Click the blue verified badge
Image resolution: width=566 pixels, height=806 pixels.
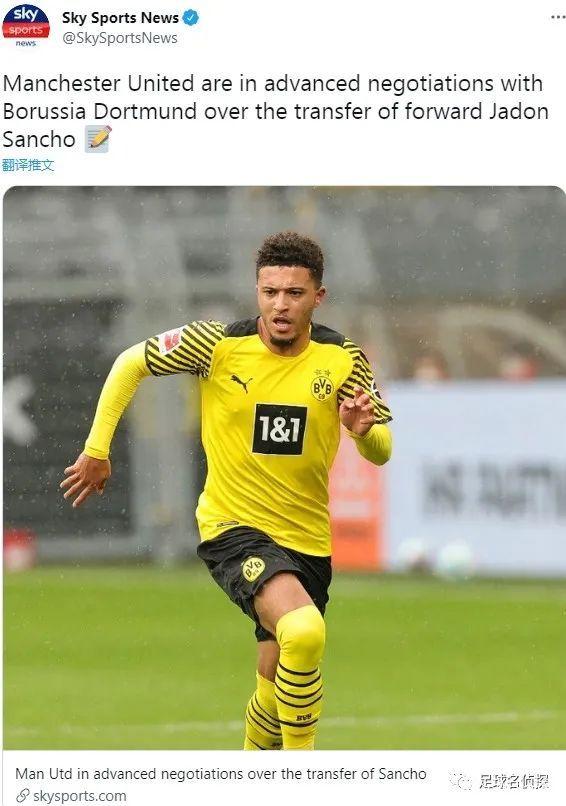click(191, 17)
